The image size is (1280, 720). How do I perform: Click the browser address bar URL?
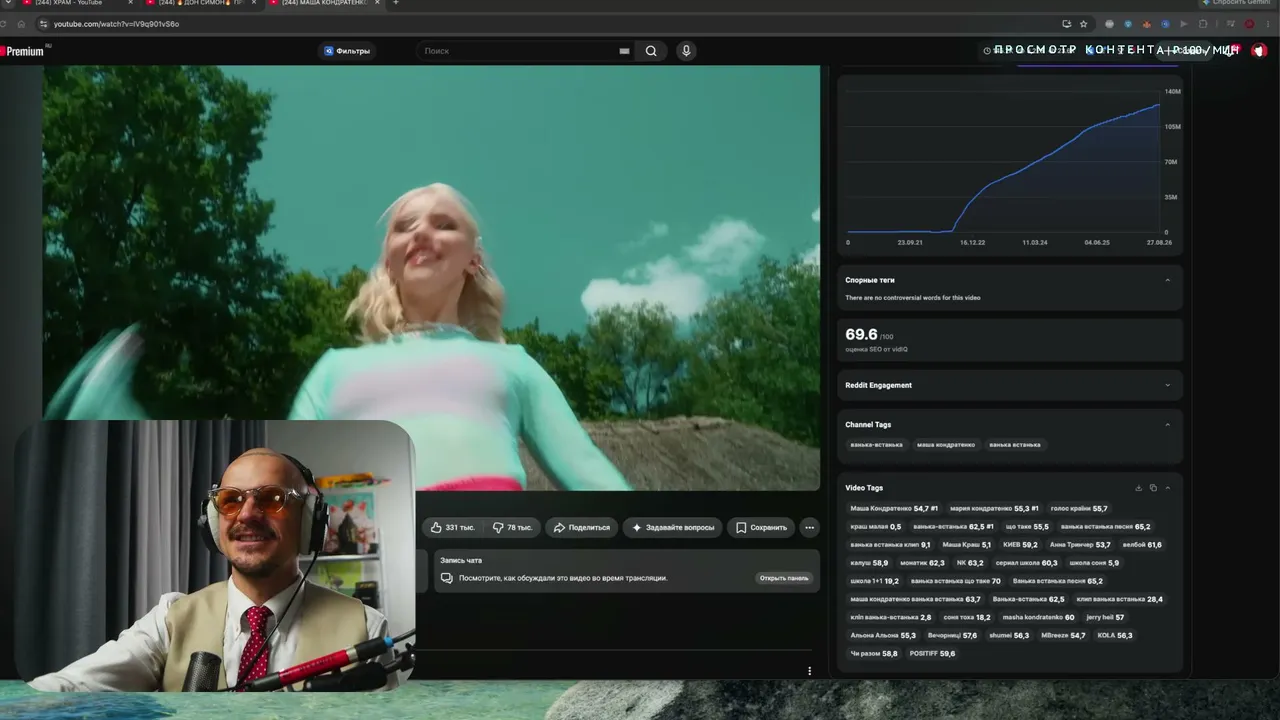tap(117, 24)
